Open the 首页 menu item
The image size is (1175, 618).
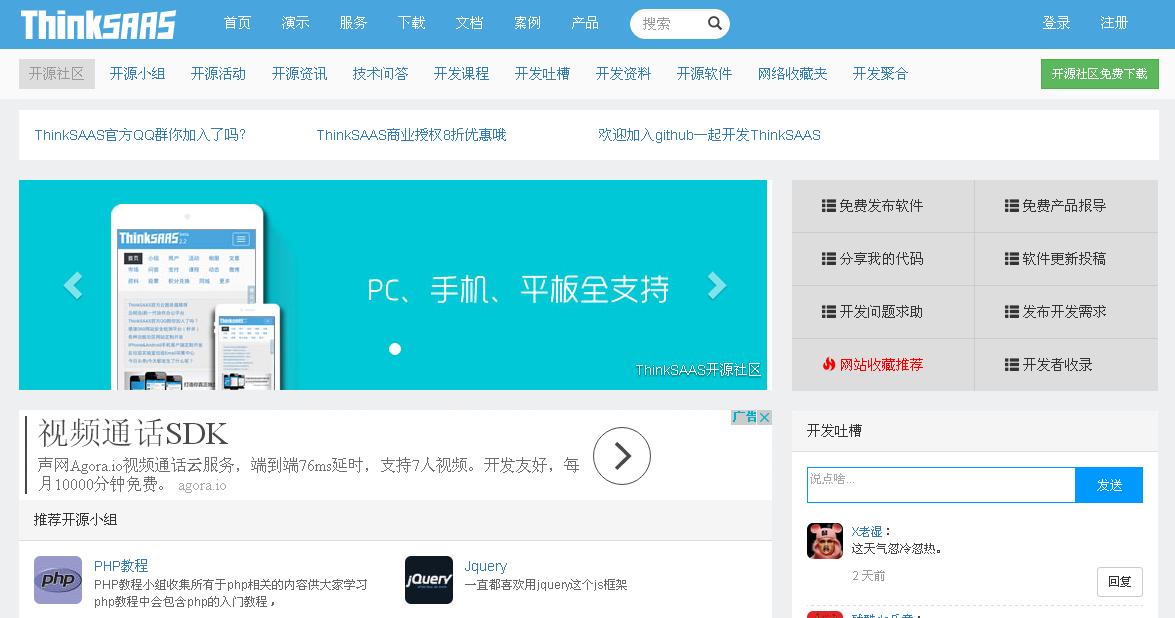click(237, 23)
